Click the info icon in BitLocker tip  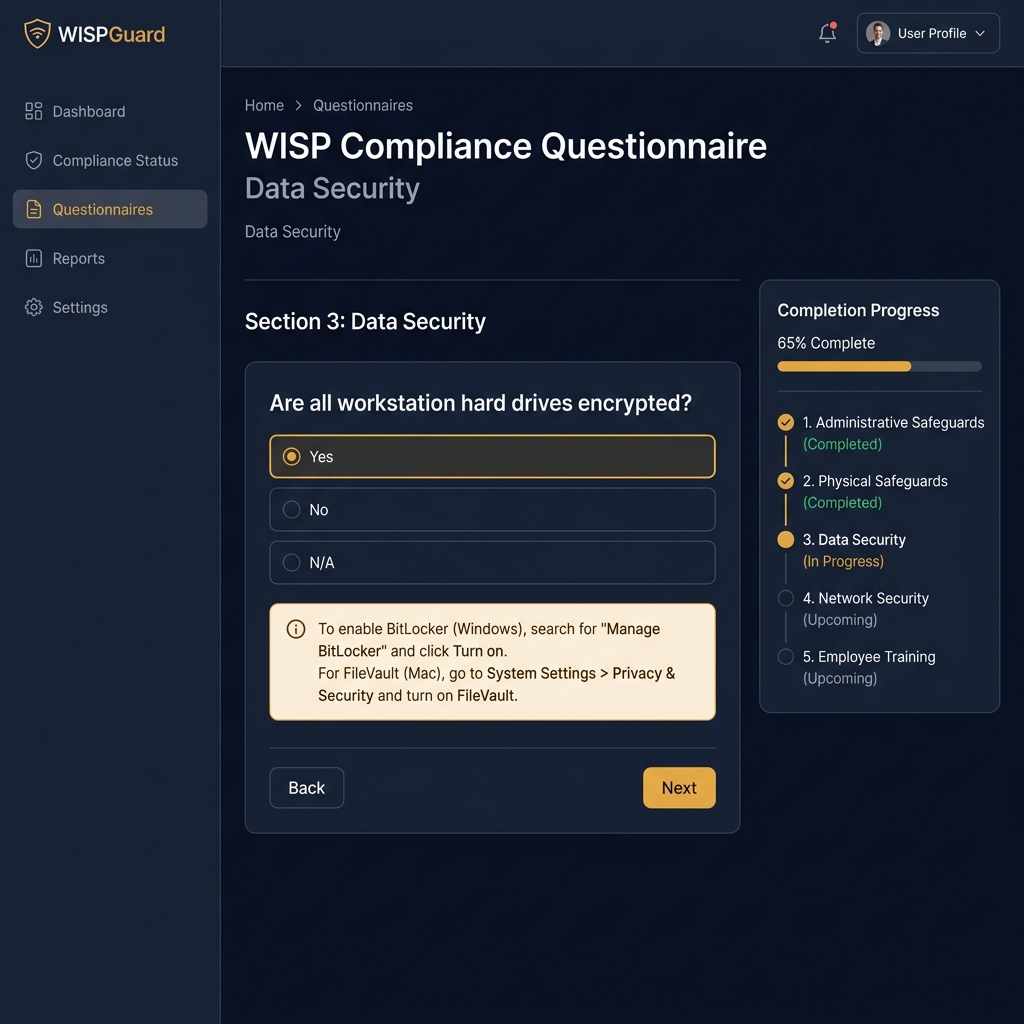296,629
